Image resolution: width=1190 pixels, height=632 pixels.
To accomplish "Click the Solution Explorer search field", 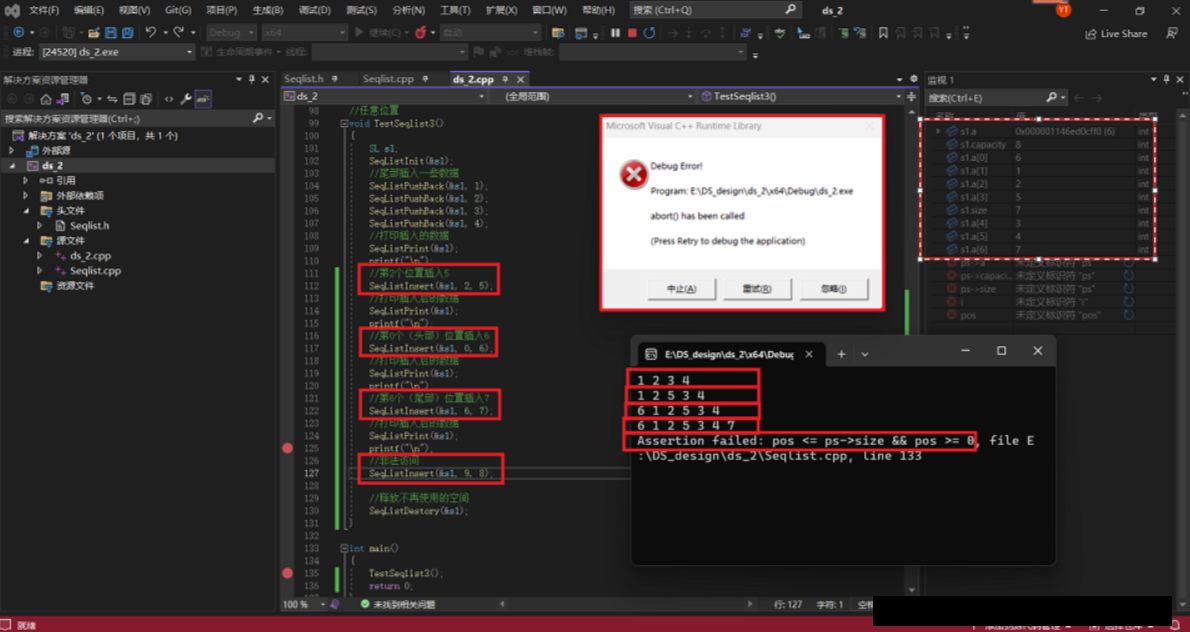I will pyautogui.click(x=137, y=118).
